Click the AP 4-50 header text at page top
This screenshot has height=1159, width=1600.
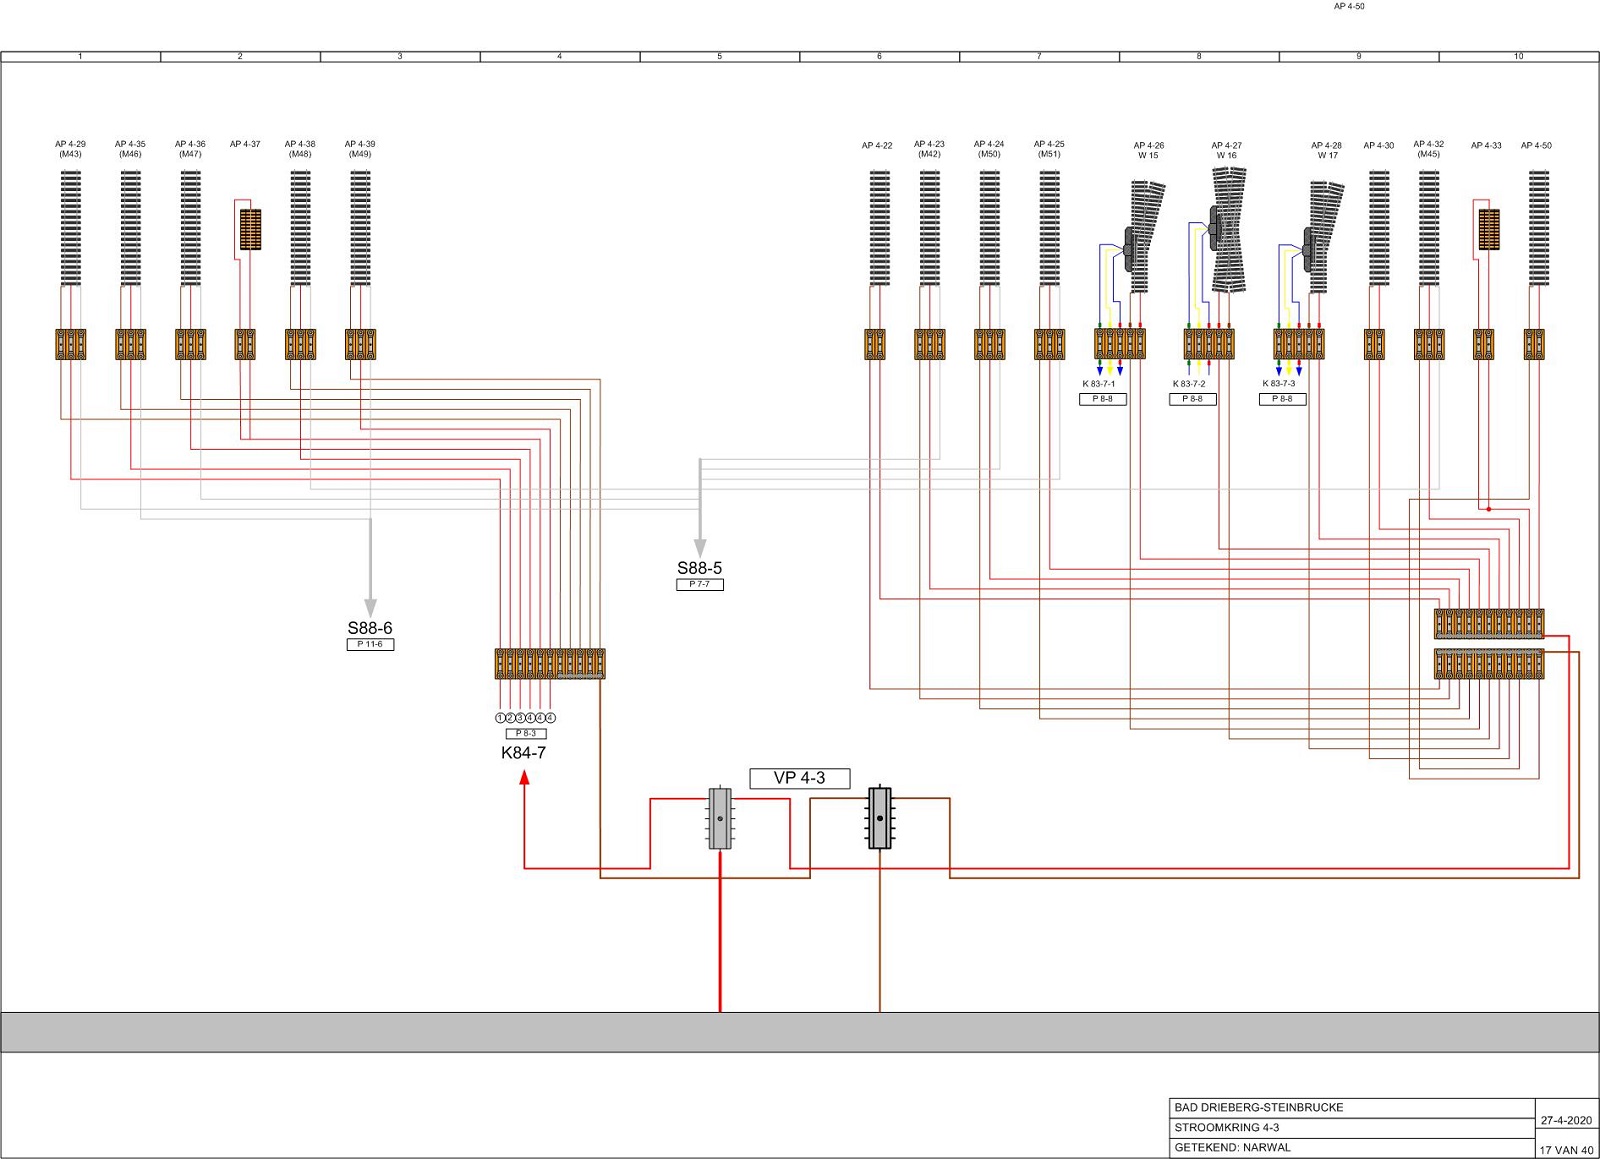click(x=1349, y=6)
